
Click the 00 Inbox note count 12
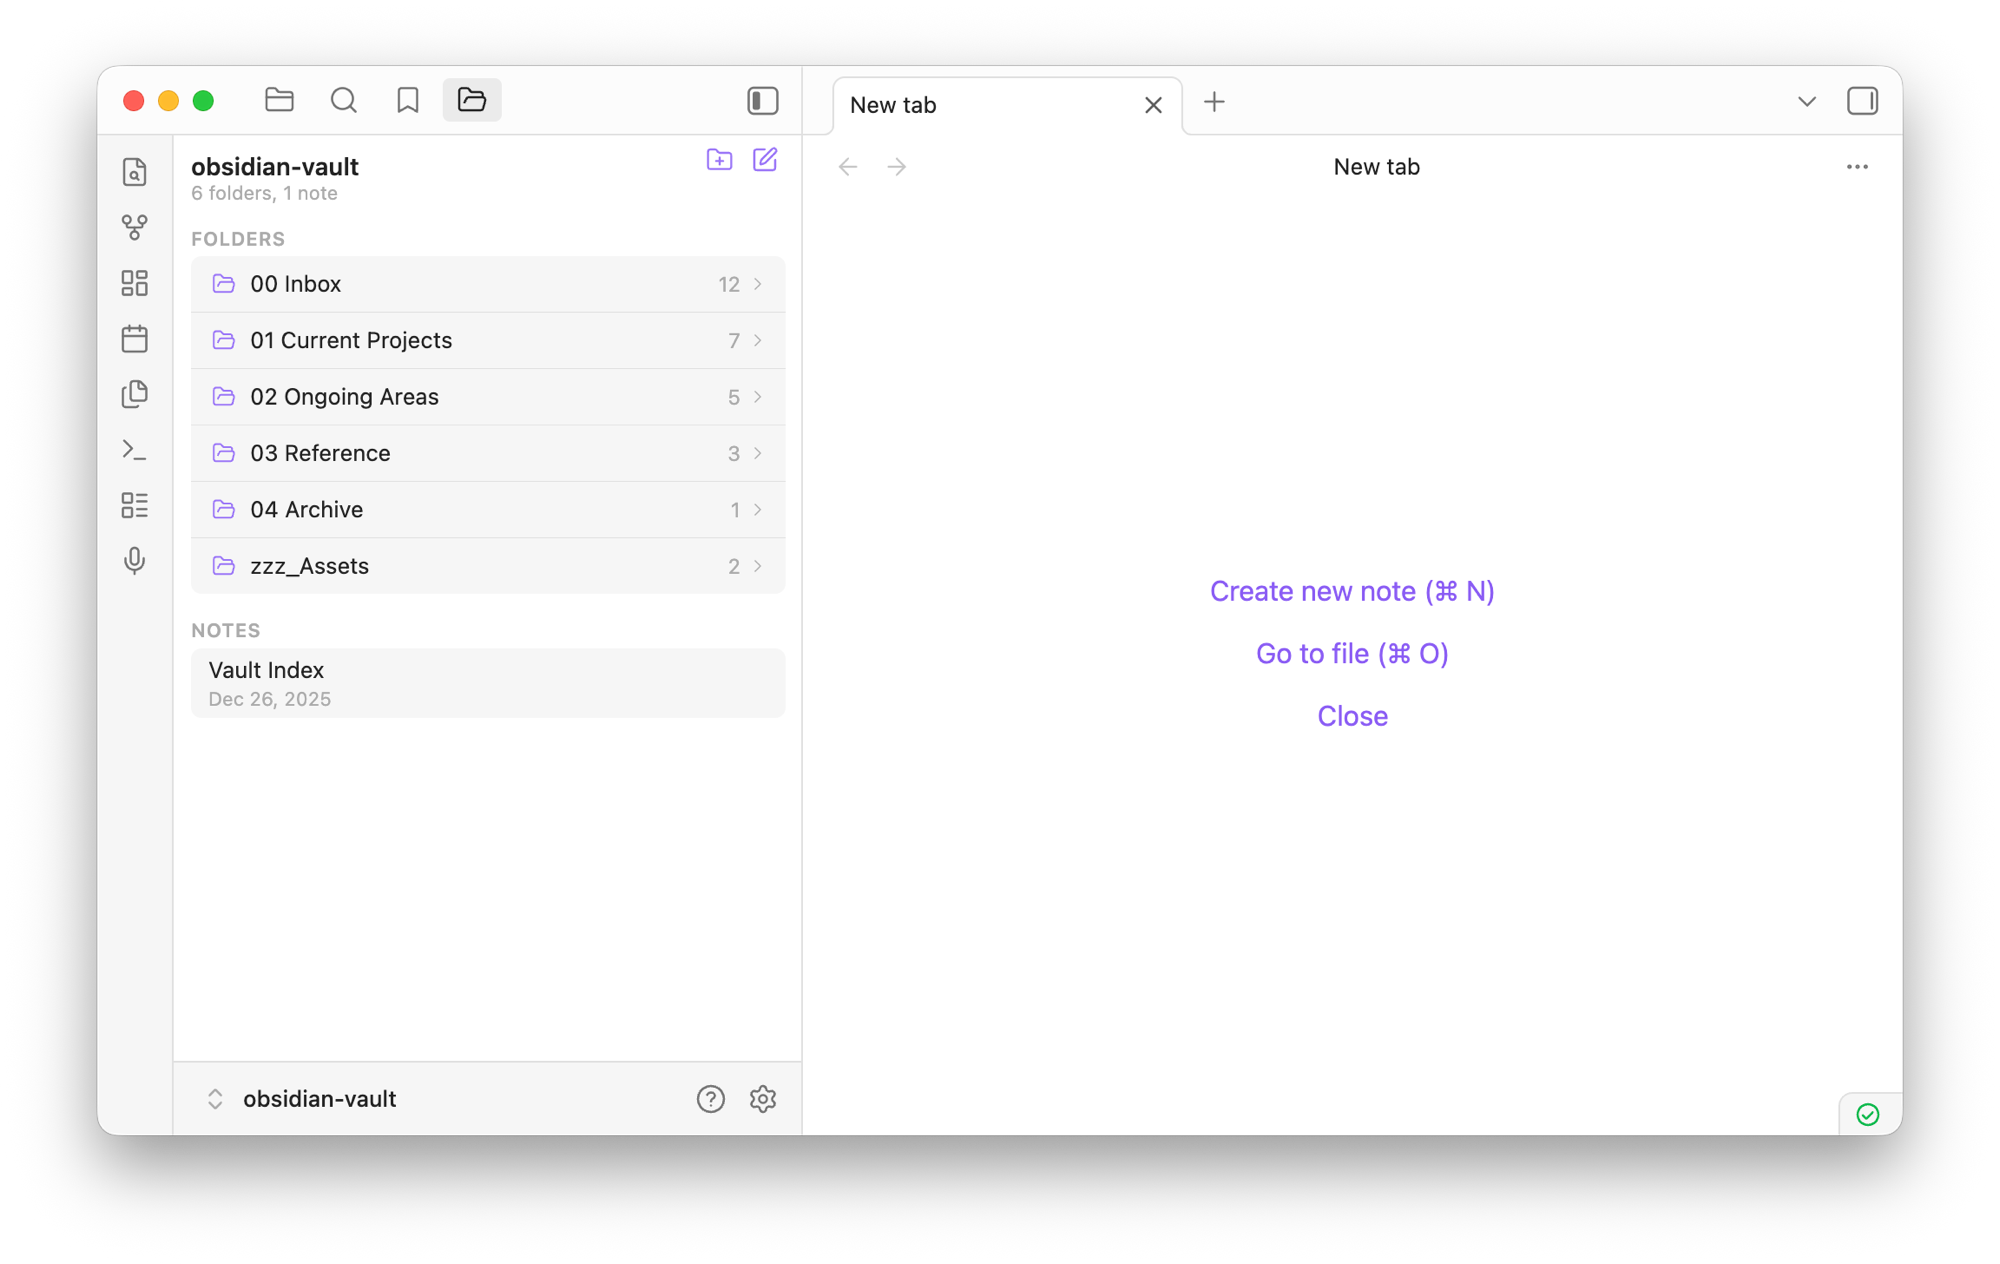click(x=729, y=284)
